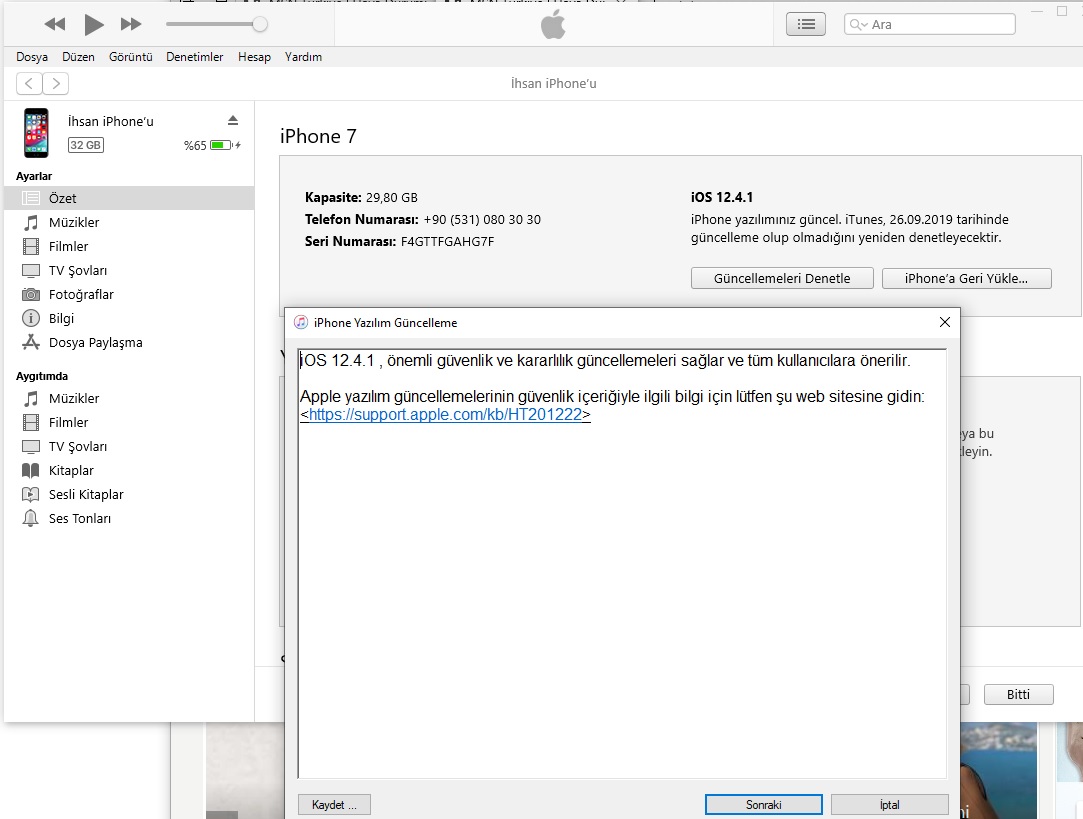Click the Bilgi info circle icon
Viewport: 1083px width, 819px height.
pyautogui.click(x=31, y=318)
